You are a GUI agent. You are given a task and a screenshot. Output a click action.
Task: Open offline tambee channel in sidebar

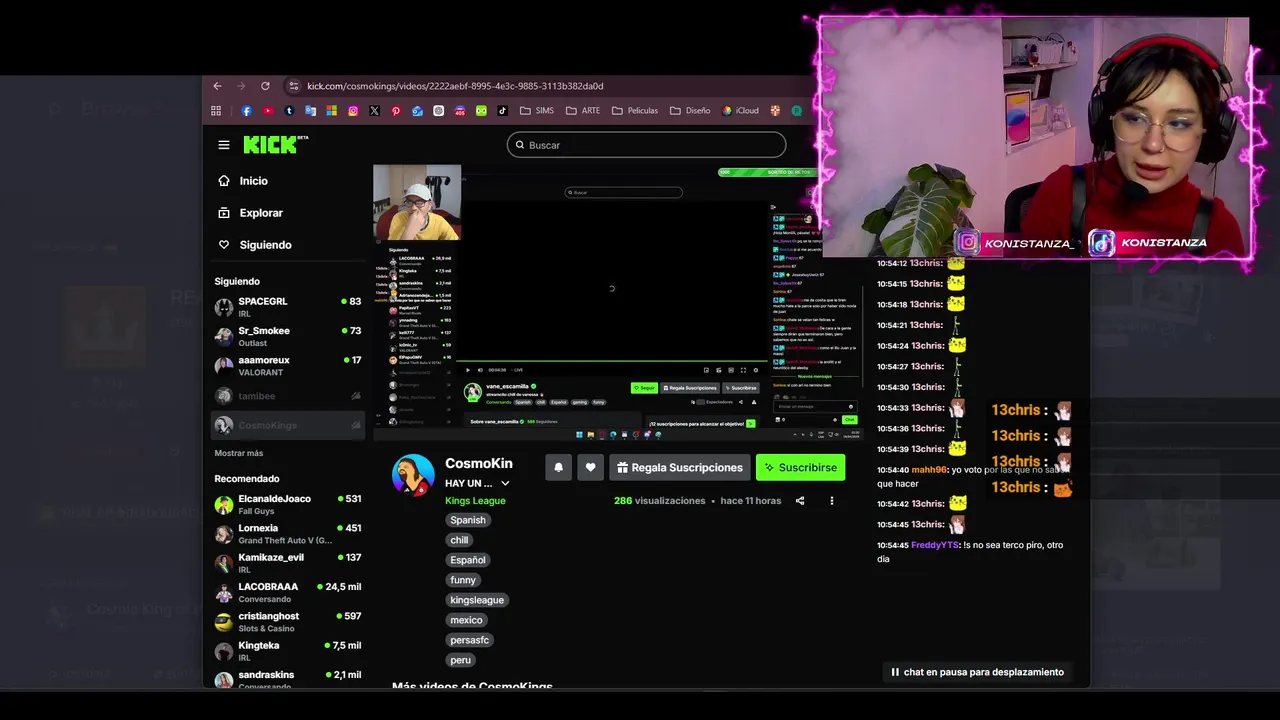(288, 396)
